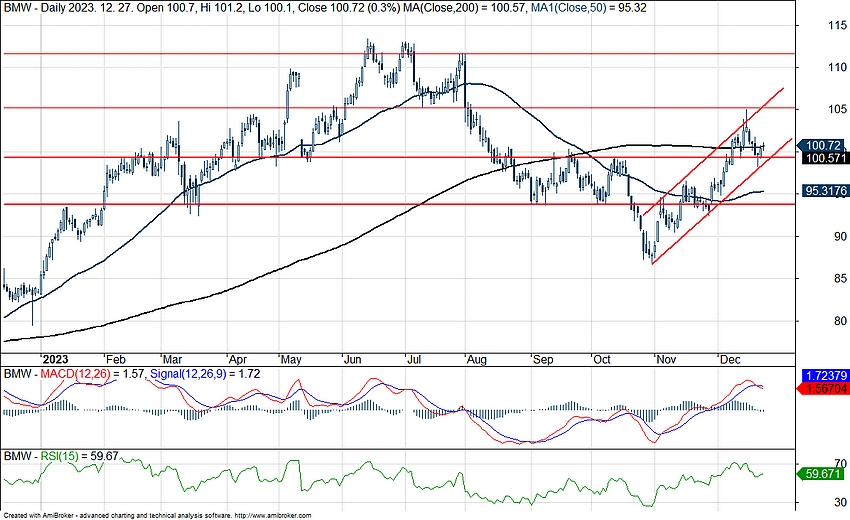Click the 85 price axis label

[840, 279]
